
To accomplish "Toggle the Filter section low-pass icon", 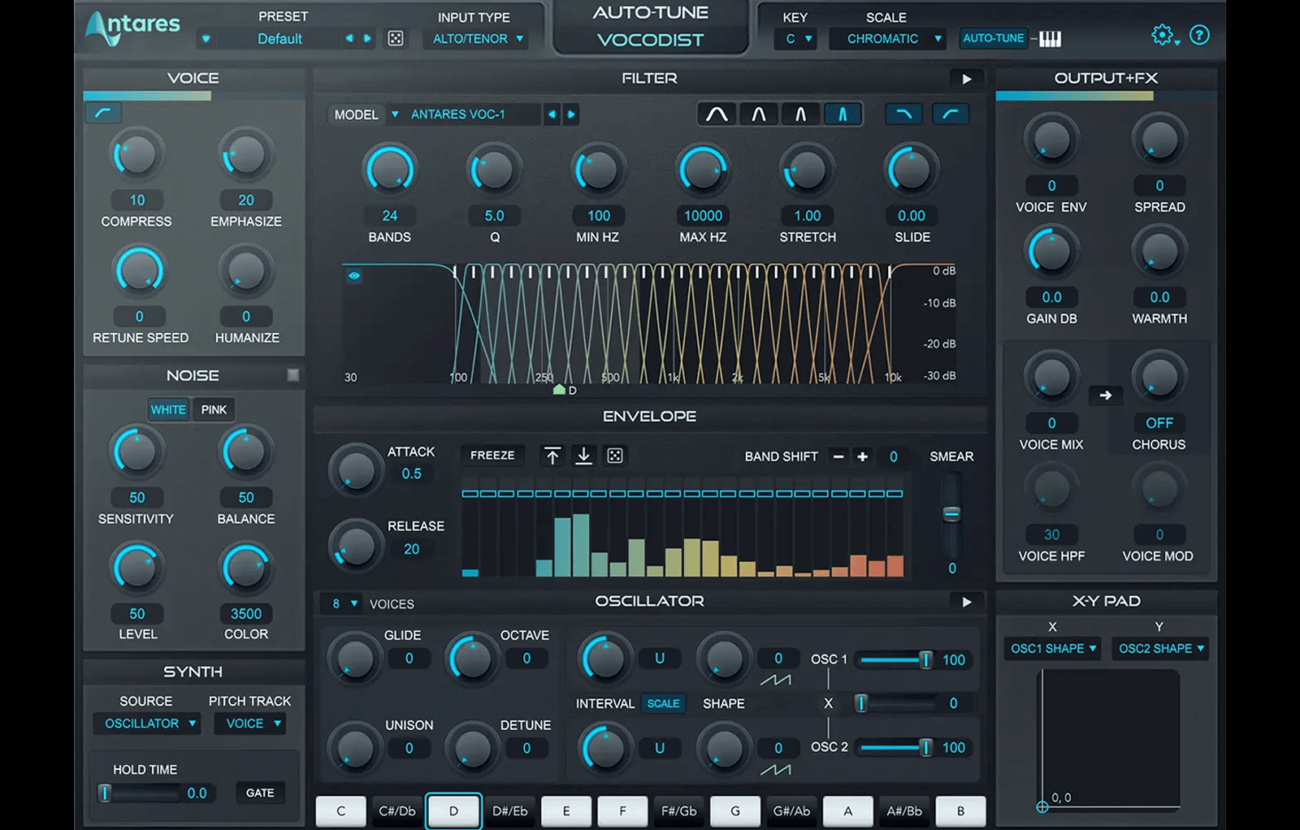I will [x=904, y=115].
